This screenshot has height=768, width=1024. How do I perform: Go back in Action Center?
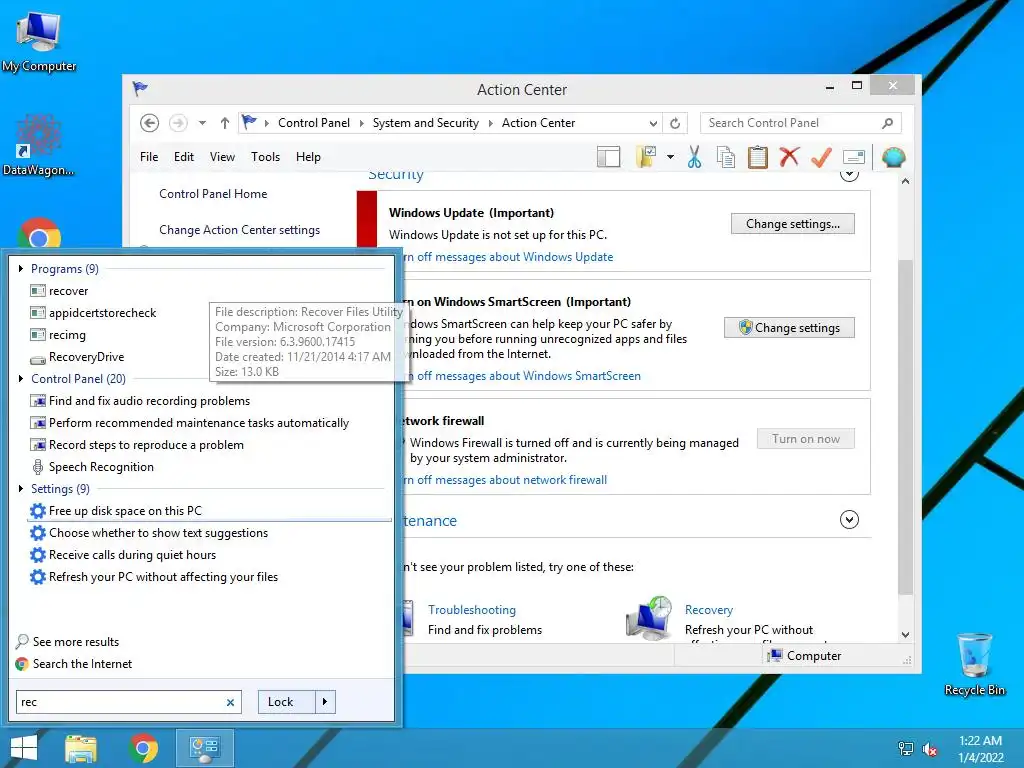tap(150, 123)
